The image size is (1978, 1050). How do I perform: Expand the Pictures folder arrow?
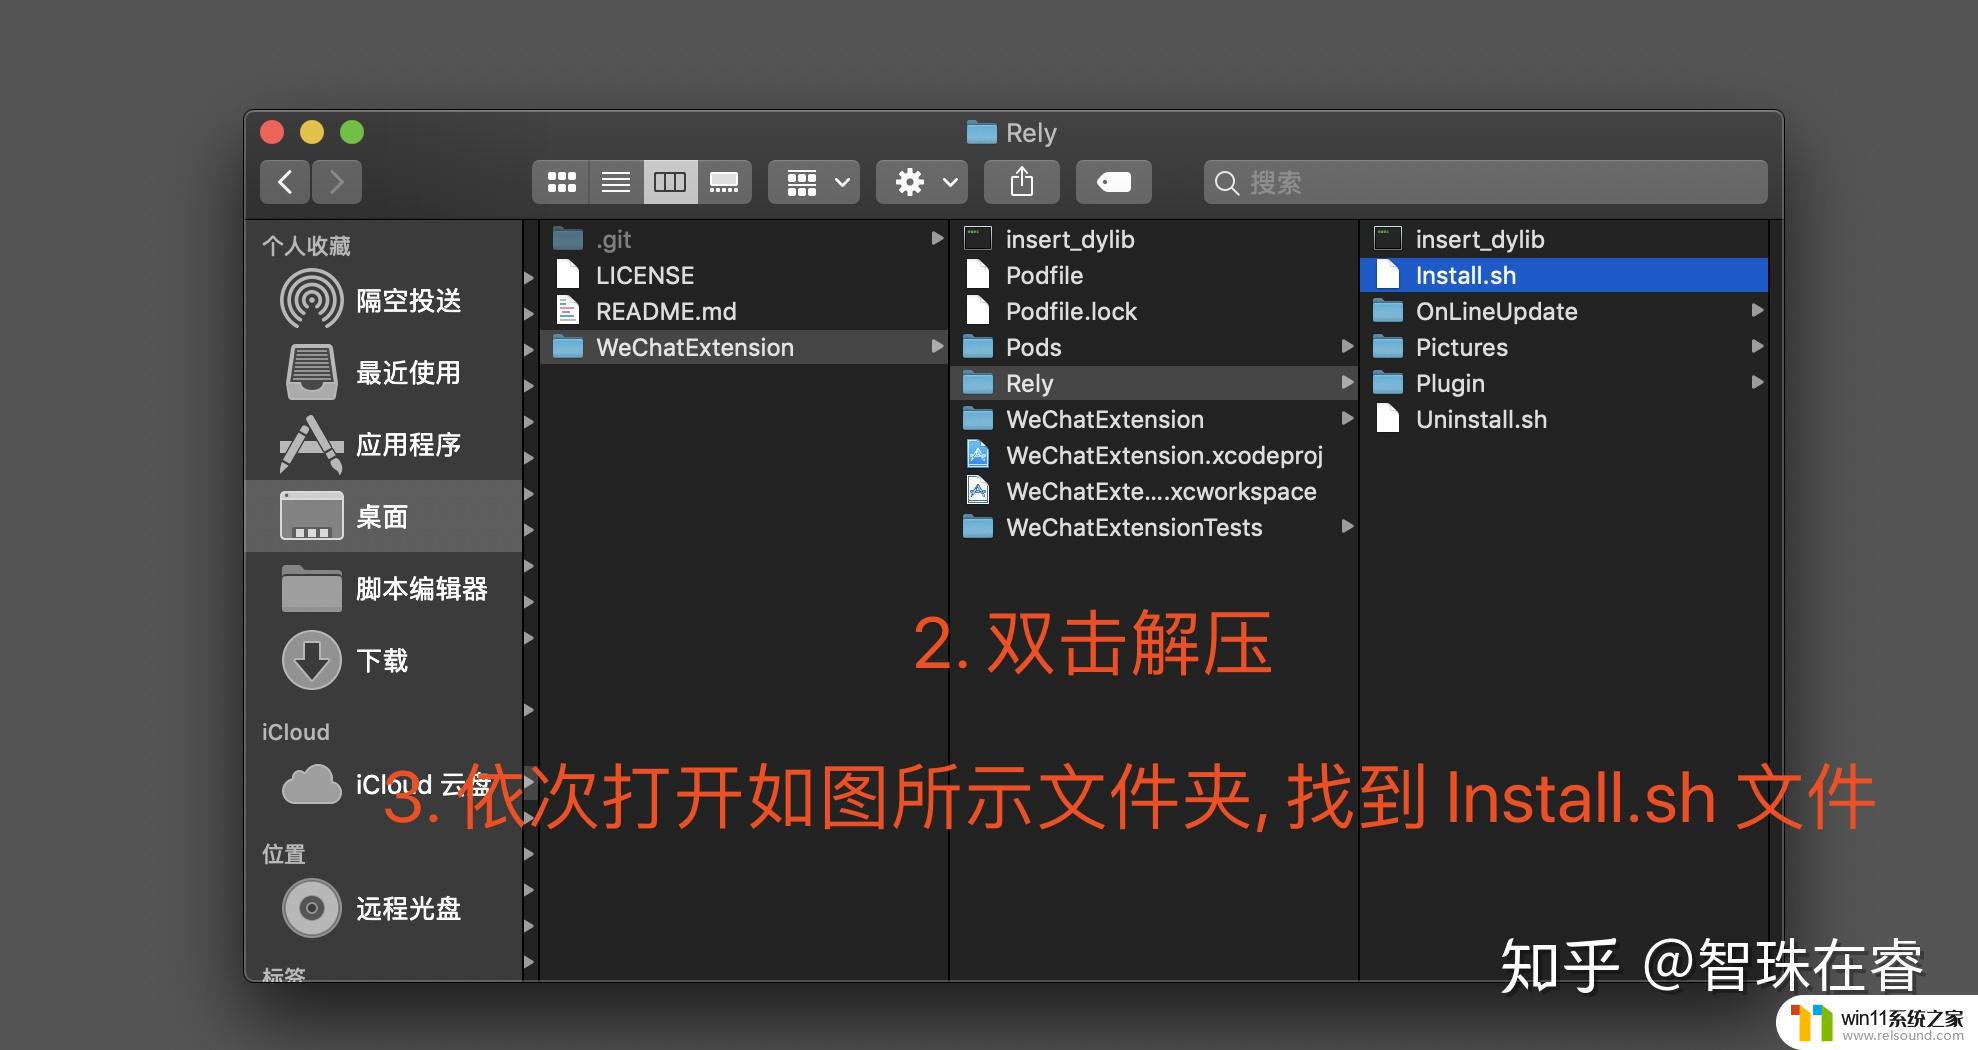1757,346
